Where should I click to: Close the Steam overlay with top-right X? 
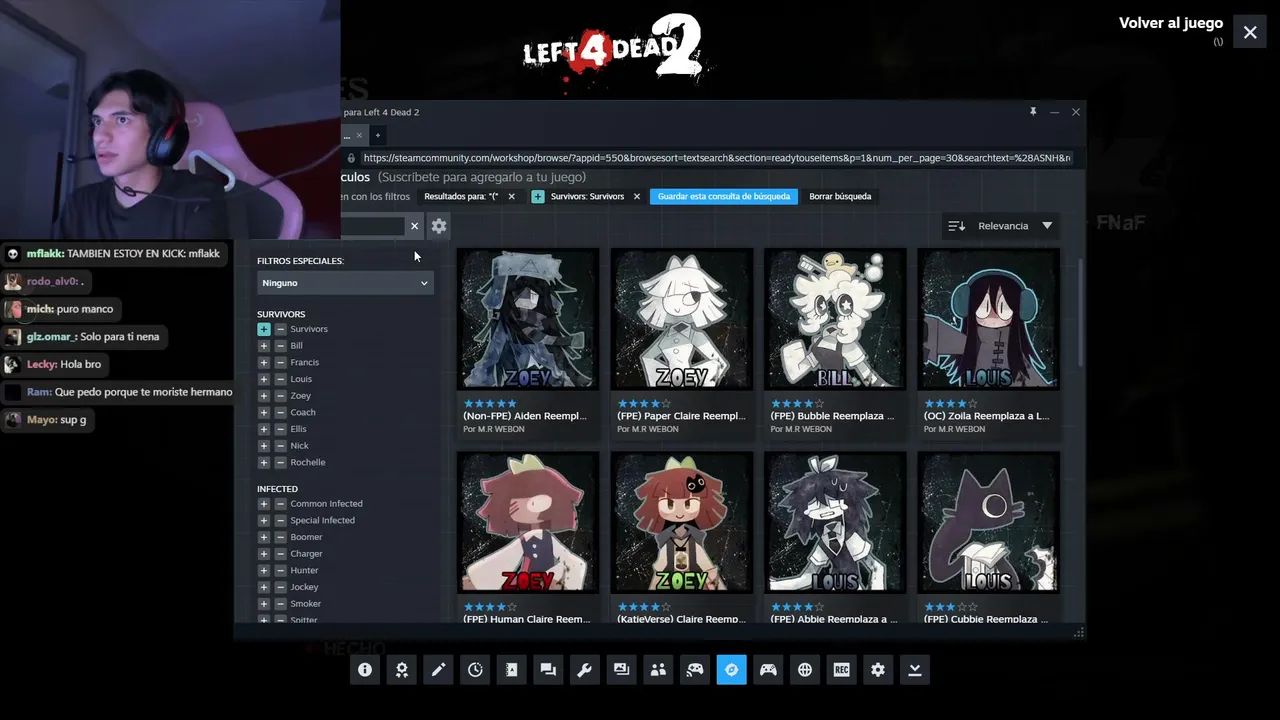click(1250, 33)
